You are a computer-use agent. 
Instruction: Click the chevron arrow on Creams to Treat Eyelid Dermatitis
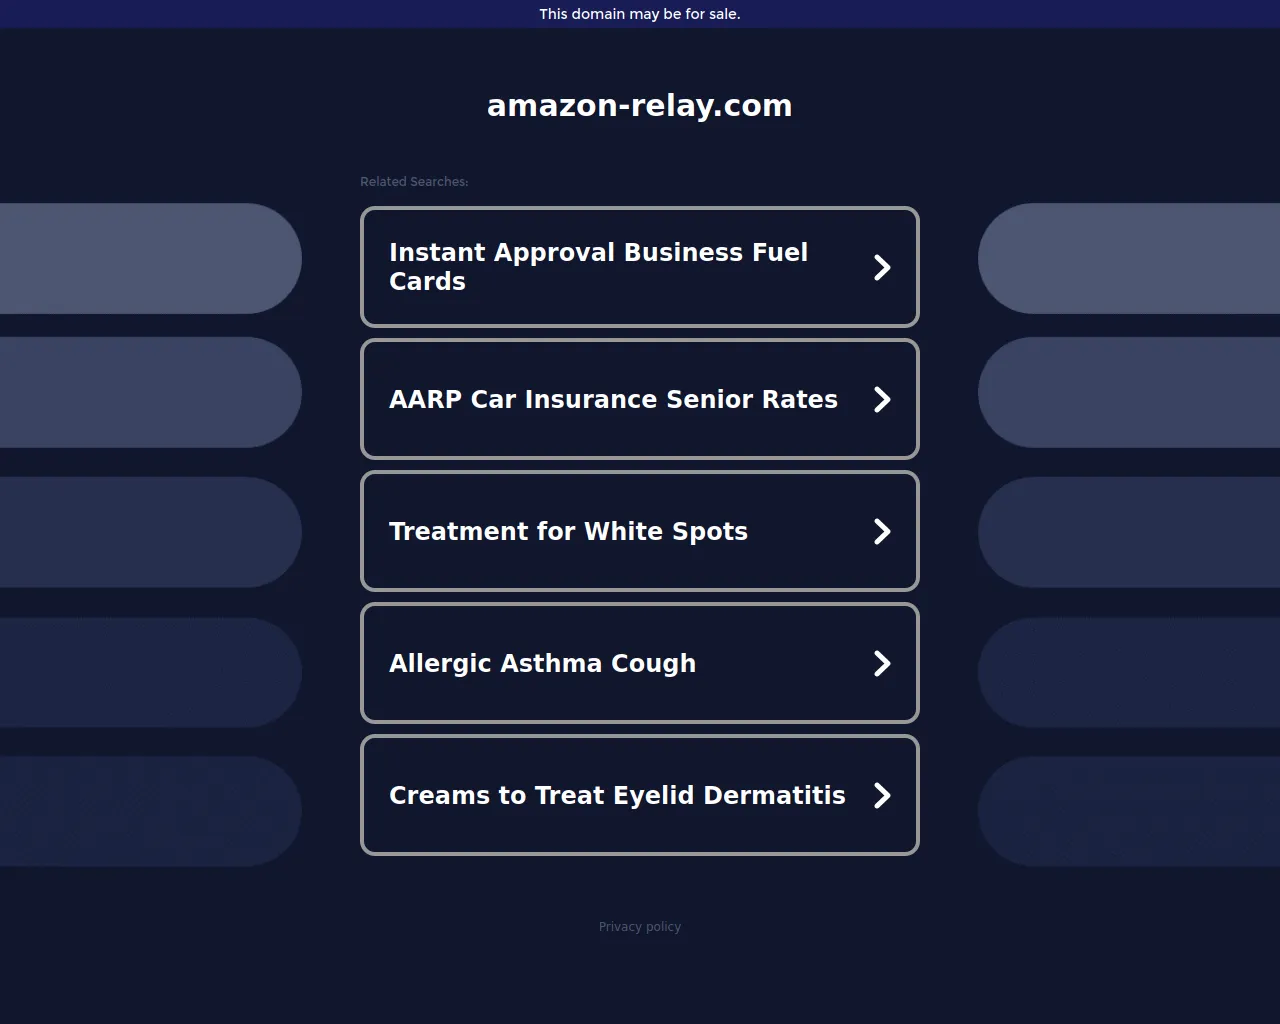pos(881,795)
